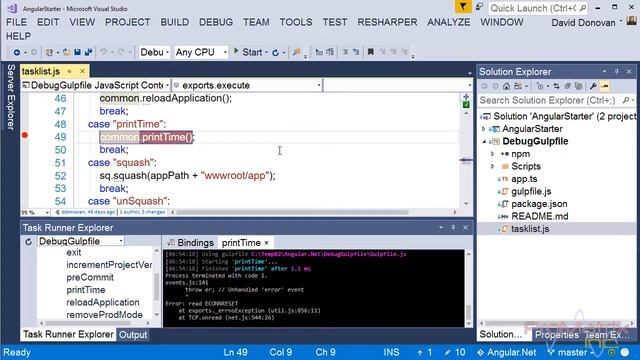The height and width of the screenshot is (360, 640).
Task: Pin the Solution Explorer panel
Action: tap(617, 71)
